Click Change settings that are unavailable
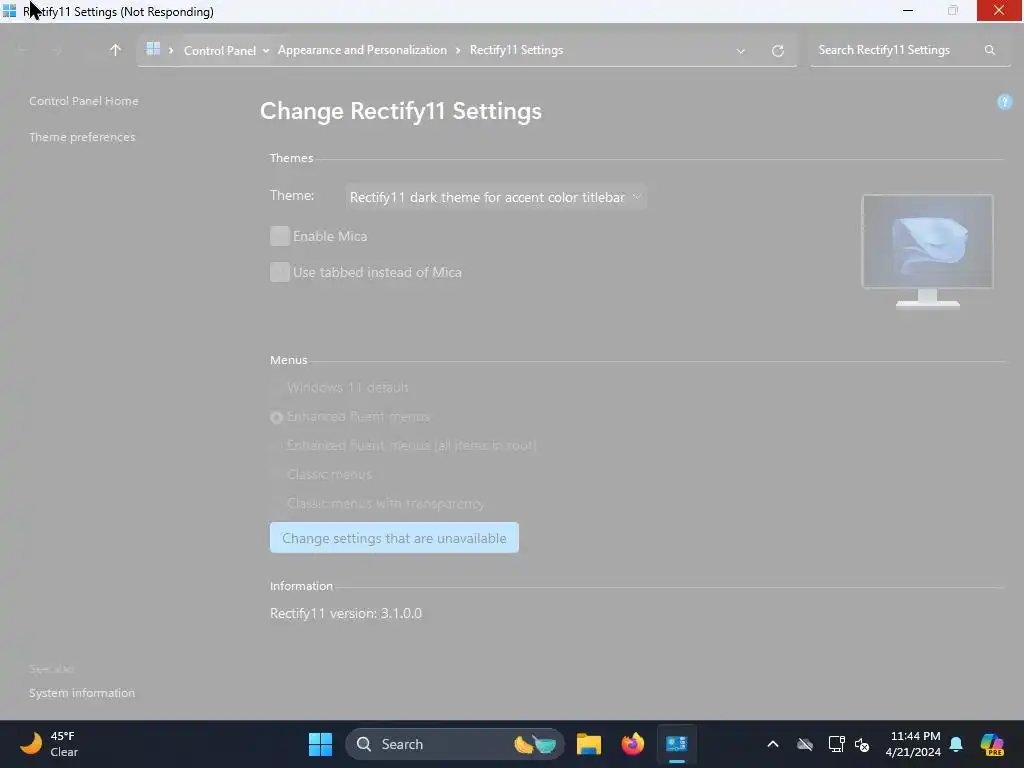The width and height of the screenshot is (1024, 768). pos(394,538)
